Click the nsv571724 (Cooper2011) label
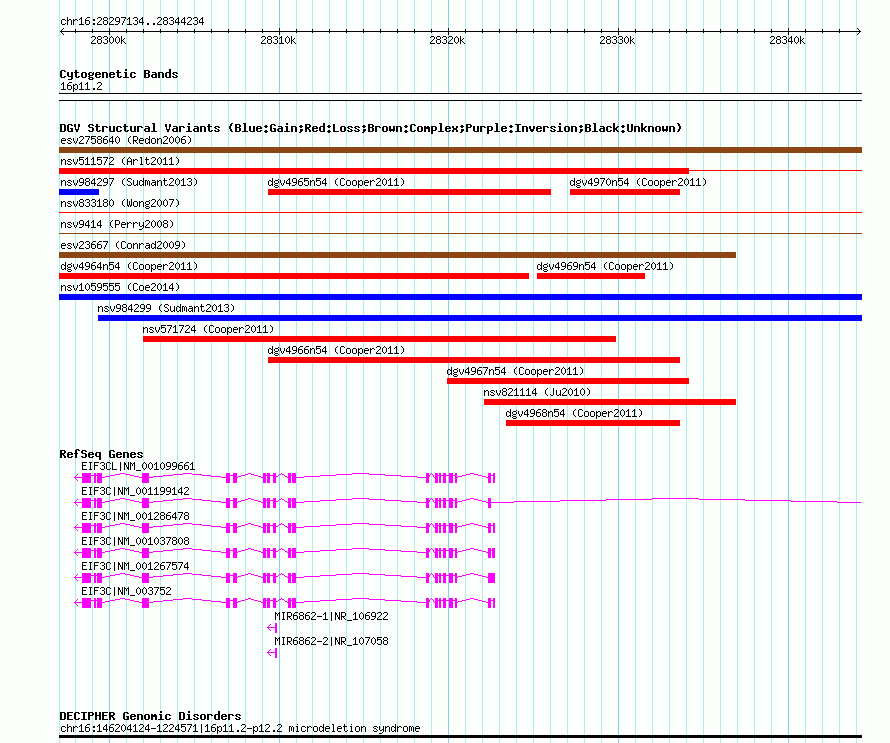Image resolution: width=890 pixels, height=743 pixels. tap(208, 329)
